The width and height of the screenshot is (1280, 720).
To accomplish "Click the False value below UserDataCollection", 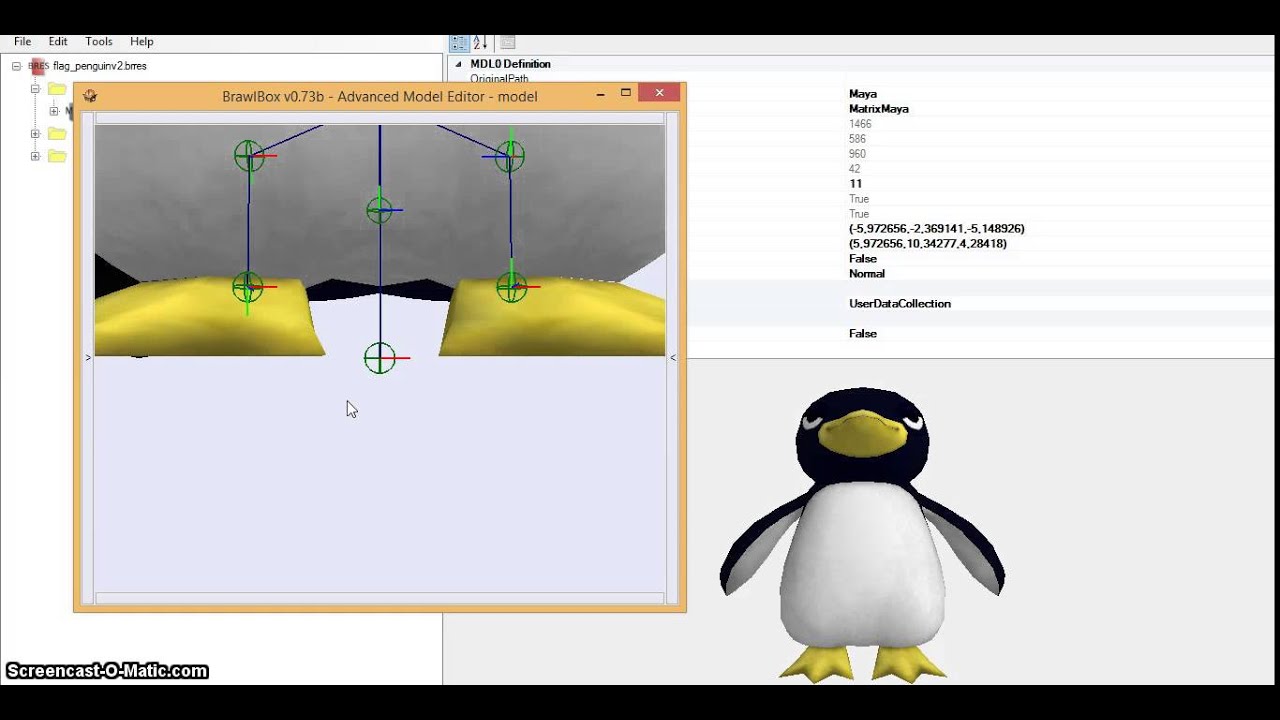I will (863, 334).
